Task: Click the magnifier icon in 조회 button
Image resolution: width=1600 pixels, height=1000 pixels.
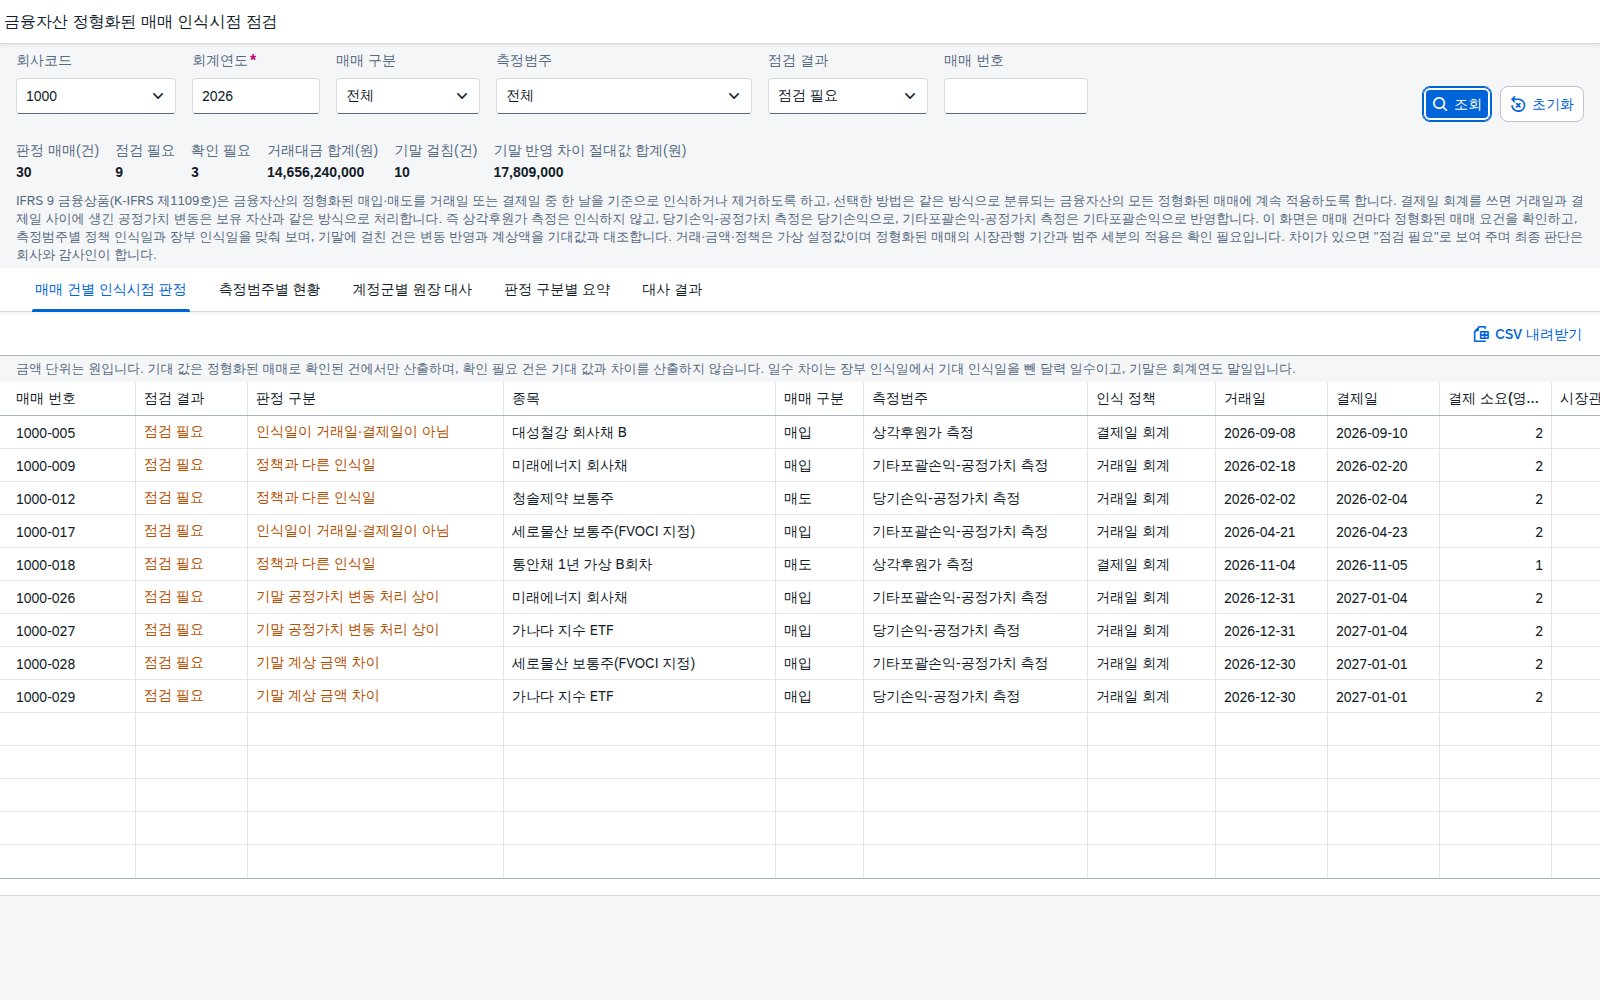Action: pyautogui.click(x=1440, y=104)
